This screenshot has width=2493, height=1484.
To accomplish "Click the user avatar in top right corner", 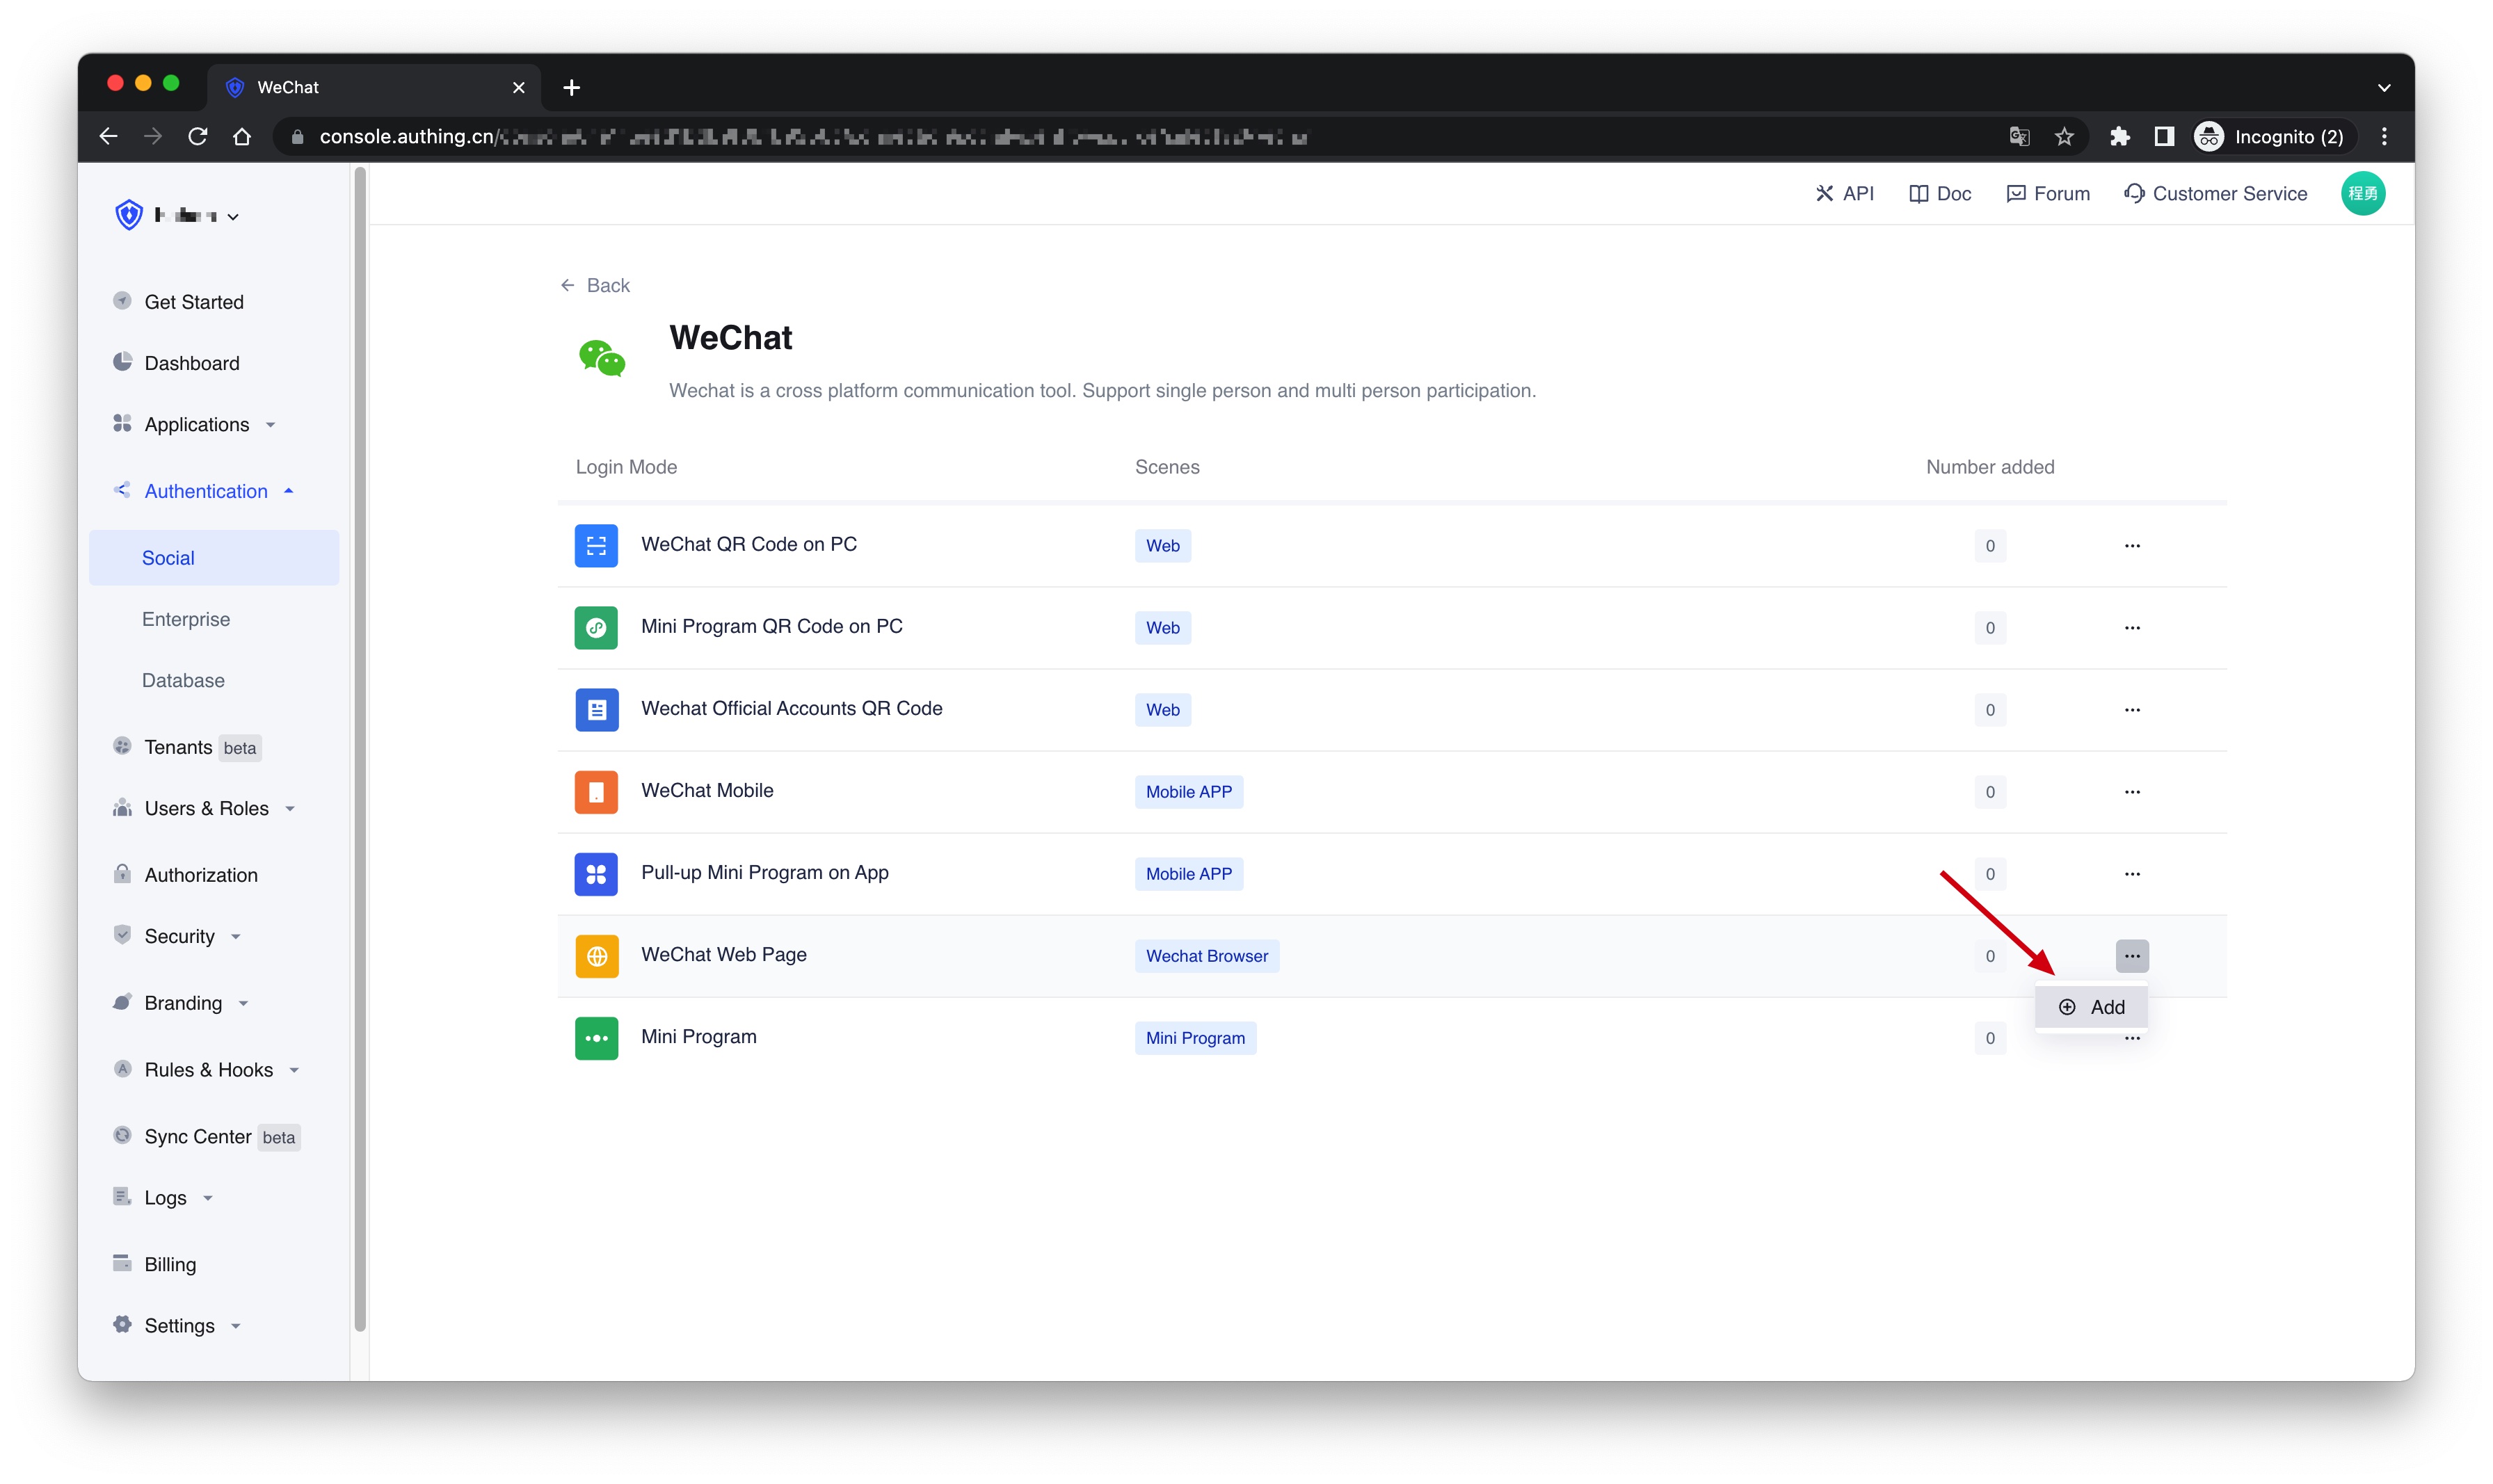I will click(x=2364, y=193).
